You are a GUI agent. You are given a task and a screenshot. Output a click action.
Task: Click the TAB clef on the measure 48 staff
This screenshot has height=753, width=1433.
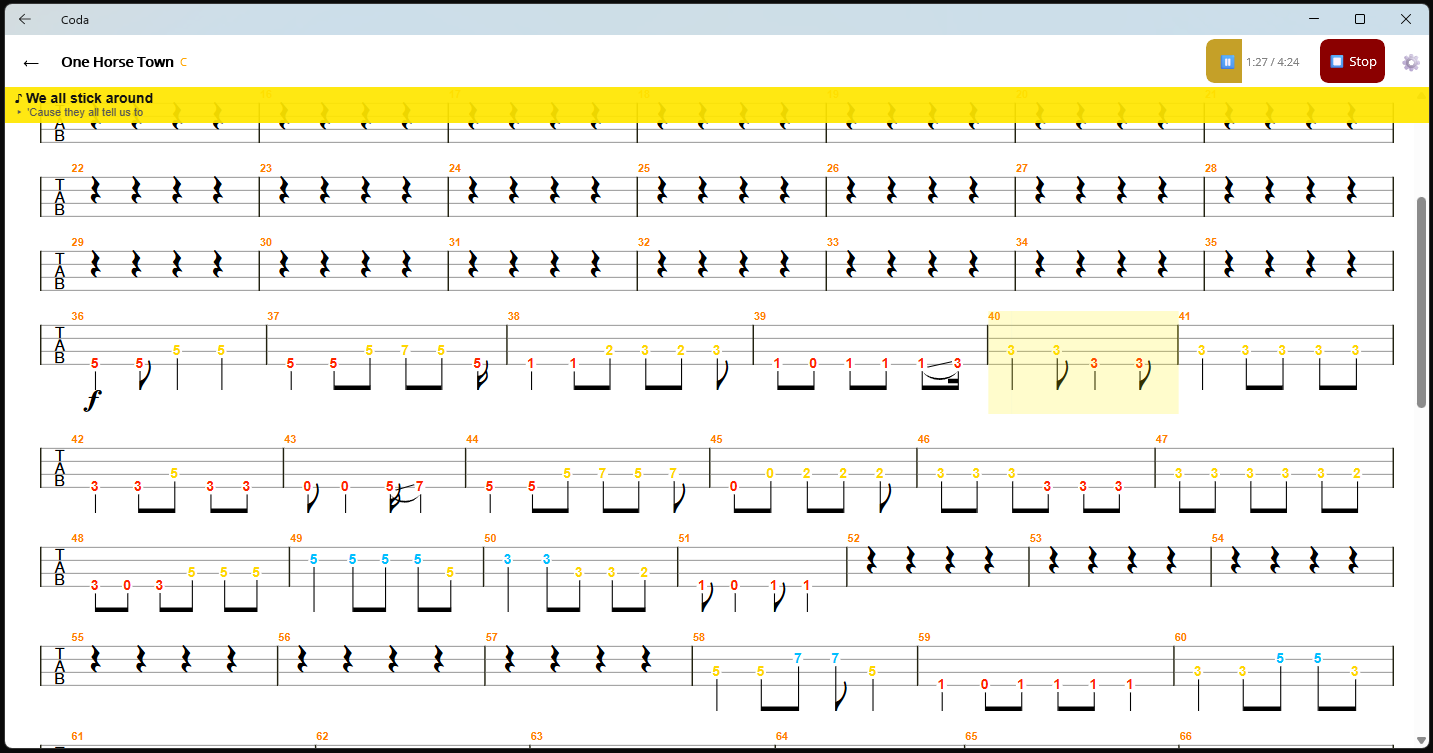(59, 566)
